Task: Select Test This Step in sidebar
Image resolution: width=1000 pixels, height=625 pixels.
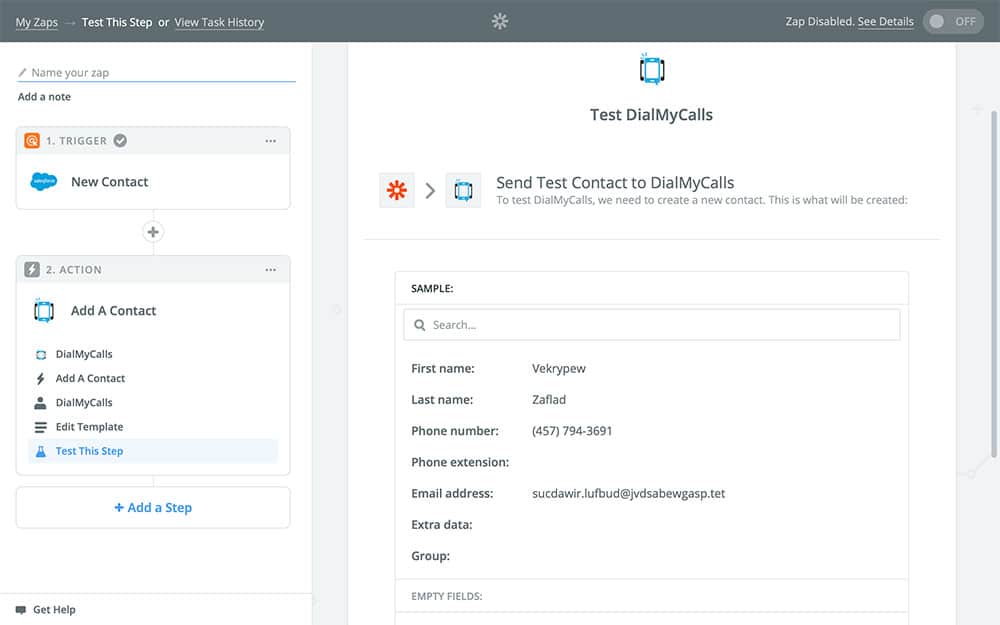Action: tap(89, 451)
